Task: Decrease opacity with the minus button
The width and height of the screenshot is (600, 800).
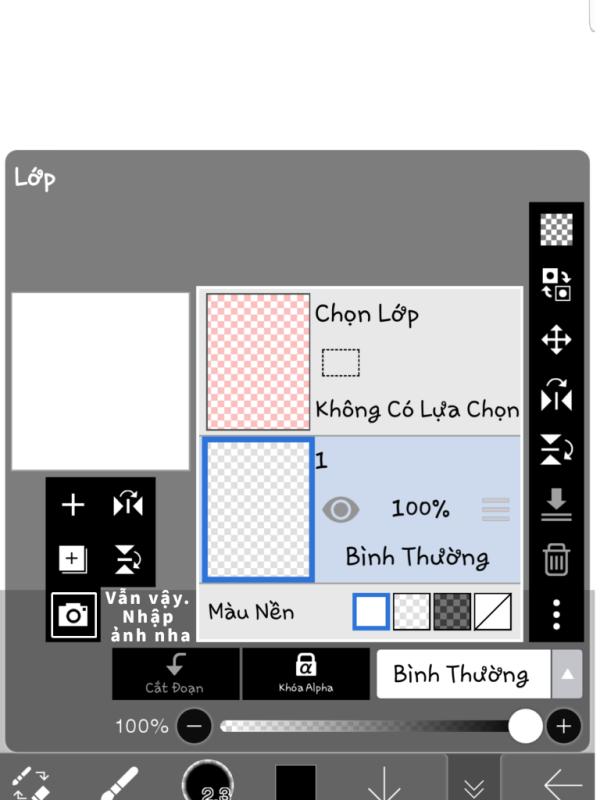Action: (194, 726)
